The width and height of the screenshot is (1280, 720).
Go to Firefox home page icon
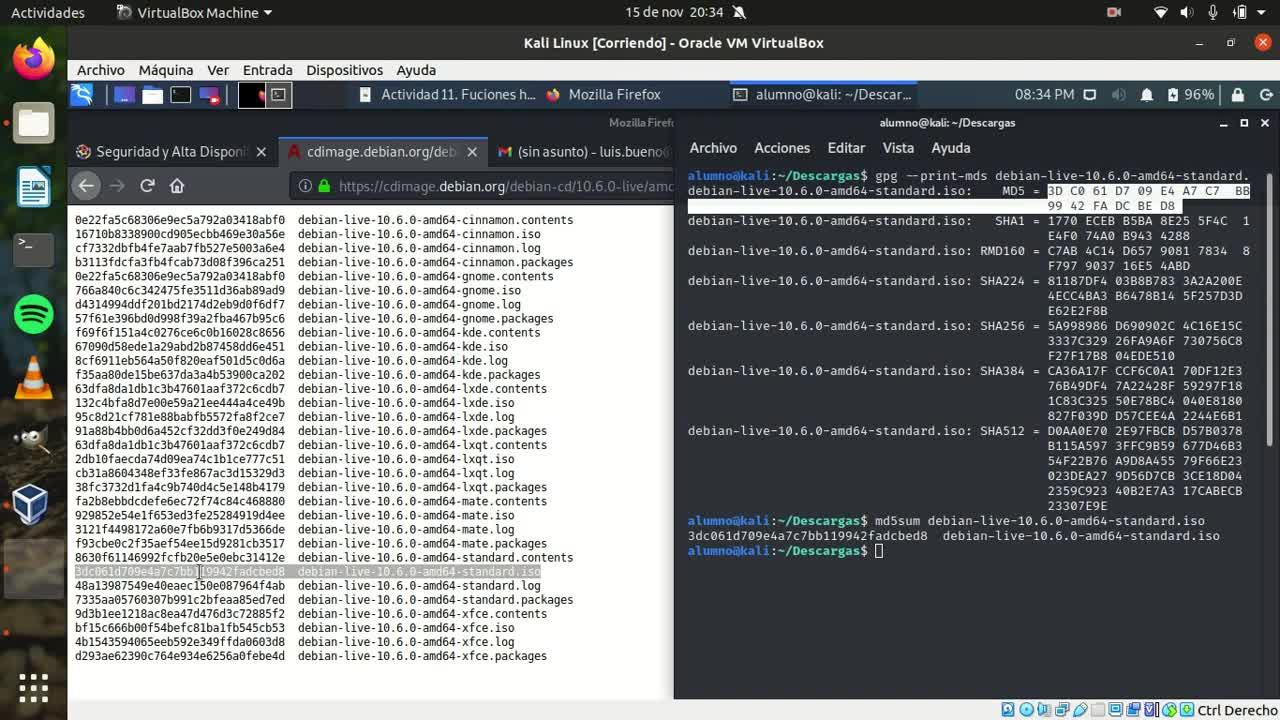click(177, 186)
